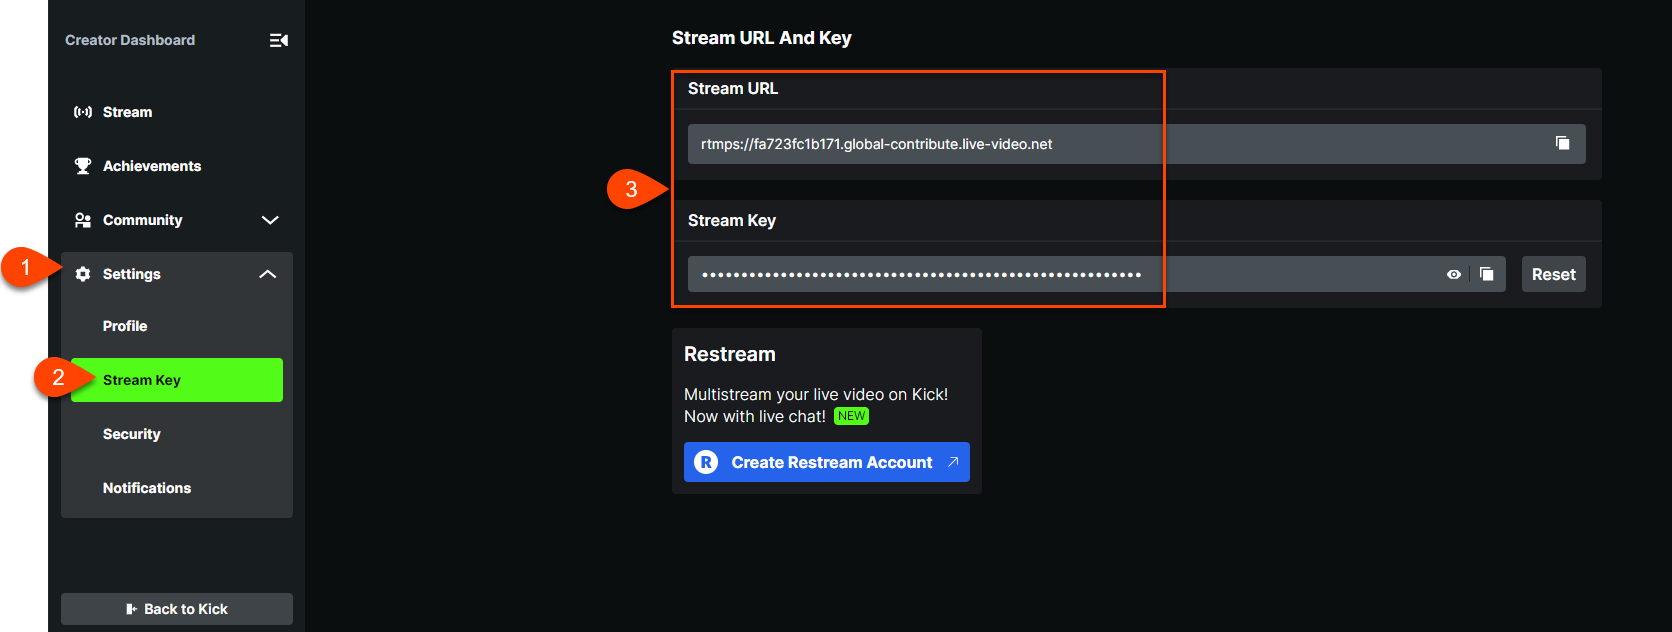Image resolution: width=1672 pixels, height=632 pixels.
Task: Collapse the Settings section chevron
Action: [x=268, y=274]
